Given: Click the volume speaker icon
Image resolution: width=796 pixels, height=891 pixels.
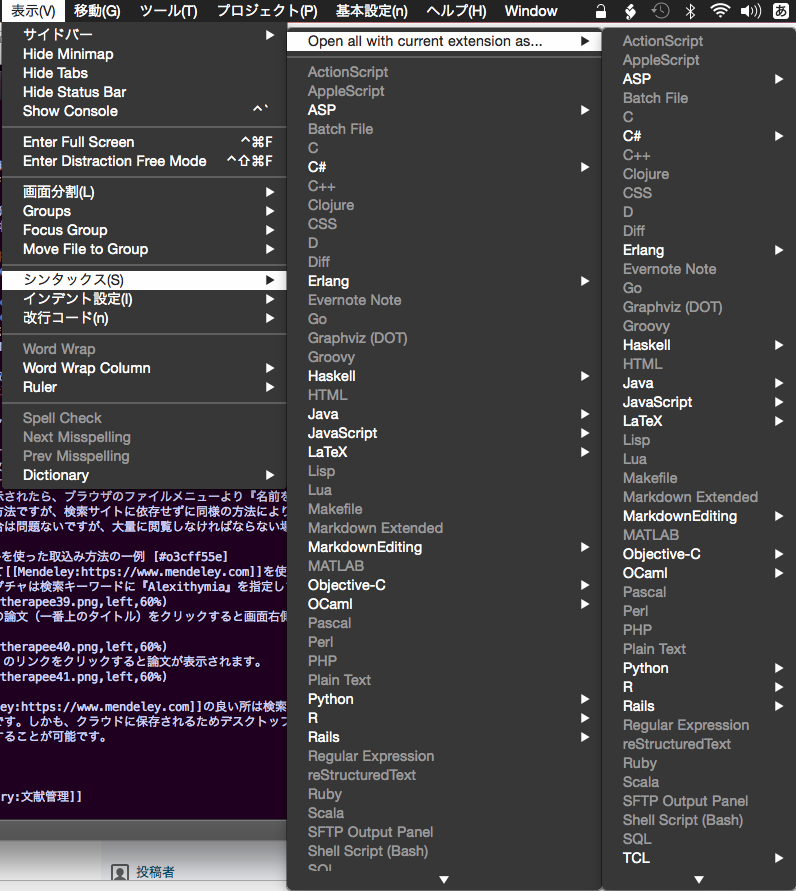Looking at the screenshot, I should point(751,11).
